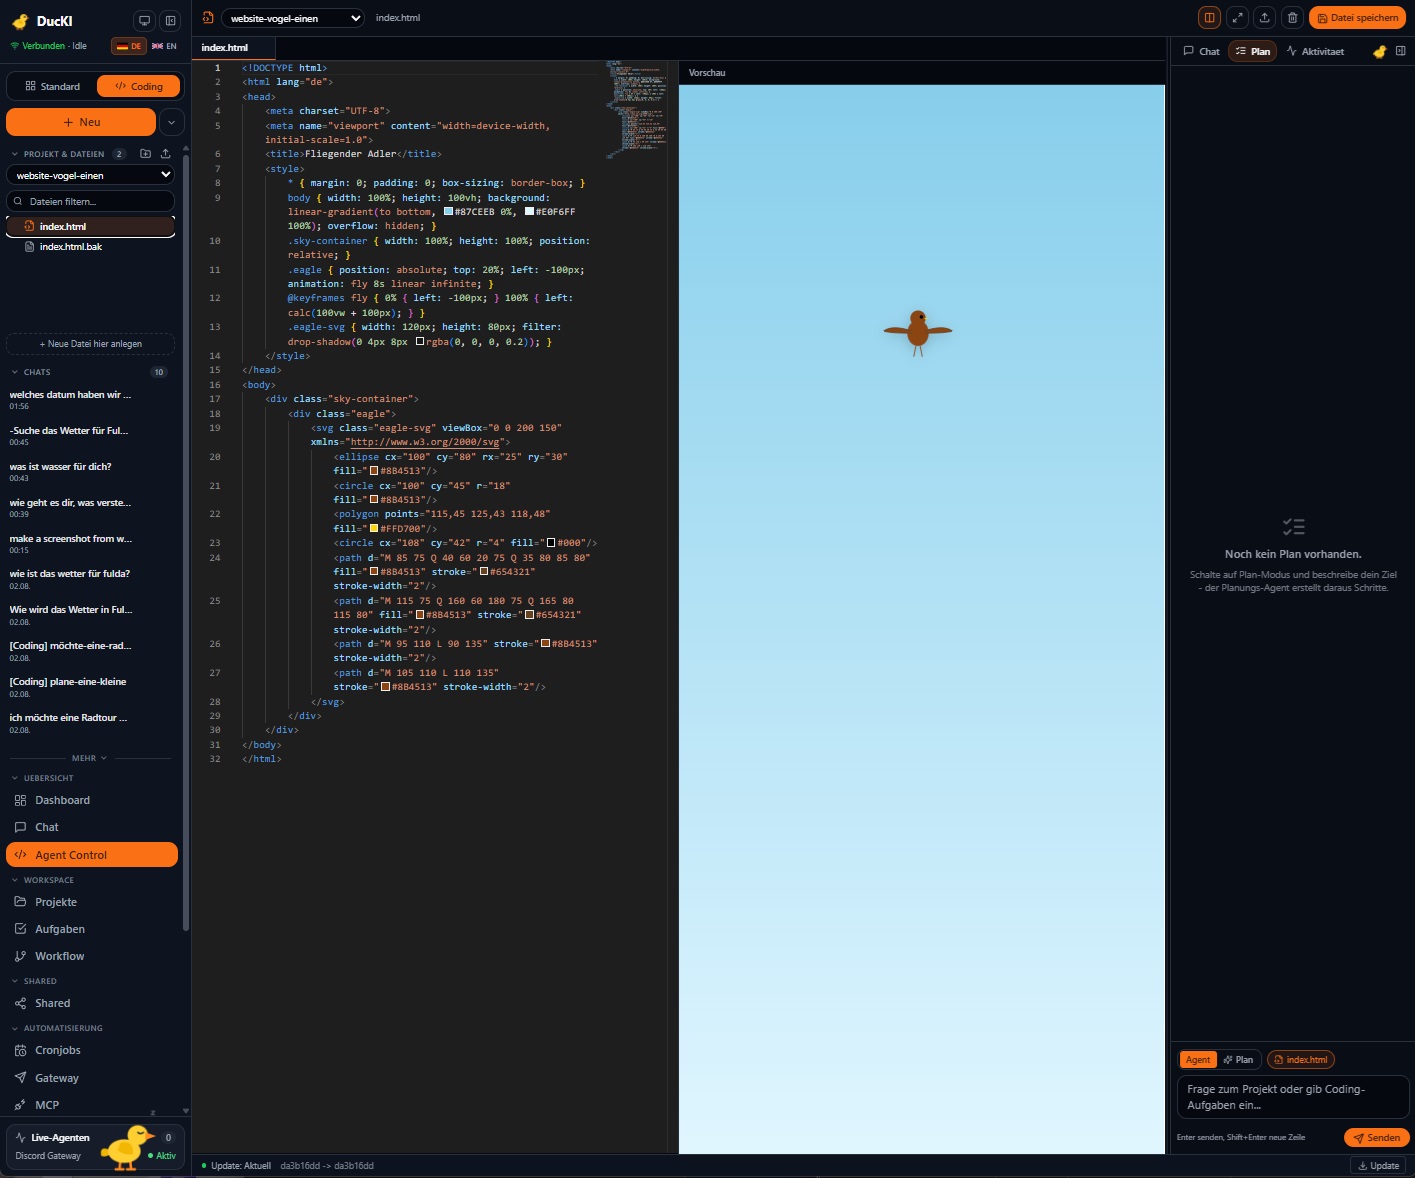Viewport: 1415px width, 1178px height.
Task: Click the export upload icon in editor toolbar
Action: (x=1265, y=17)
